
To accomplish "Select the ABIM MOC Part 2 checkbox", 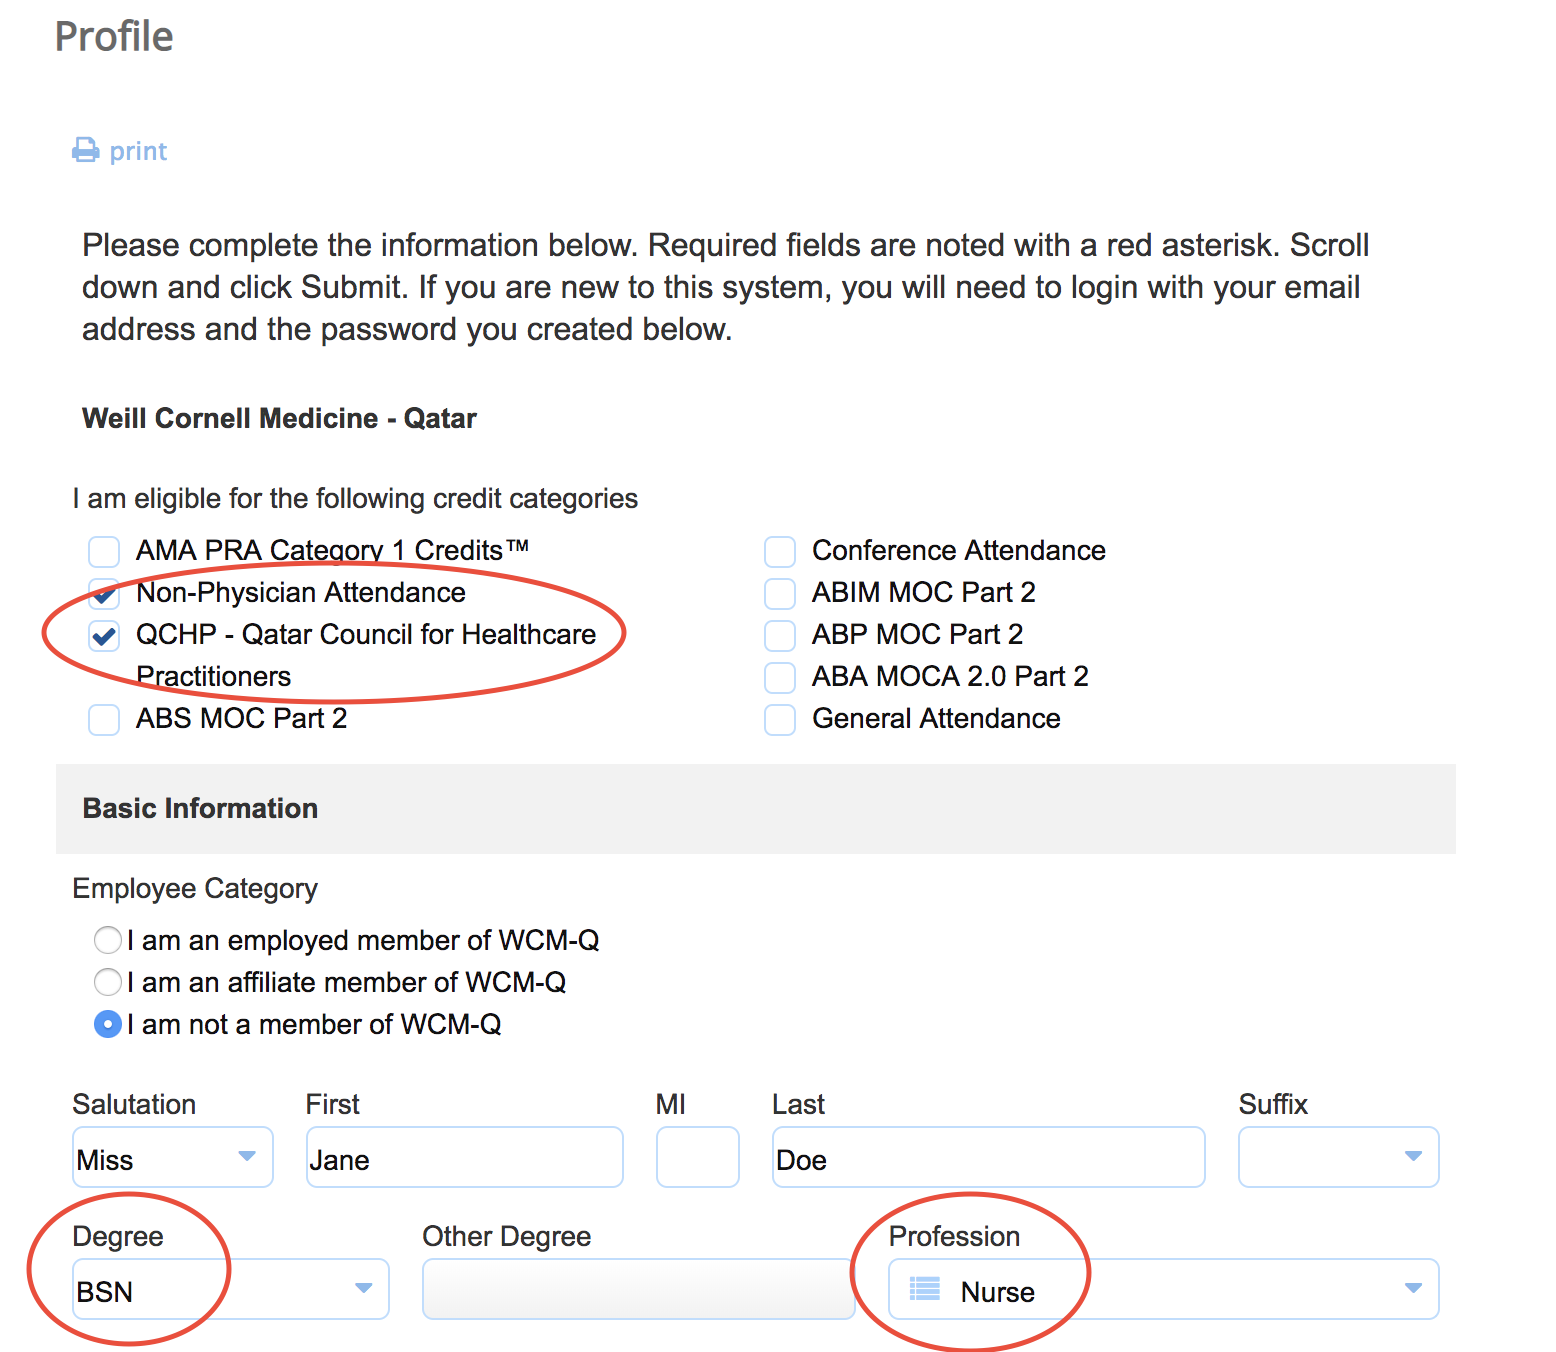I will [x=780, y=593].
